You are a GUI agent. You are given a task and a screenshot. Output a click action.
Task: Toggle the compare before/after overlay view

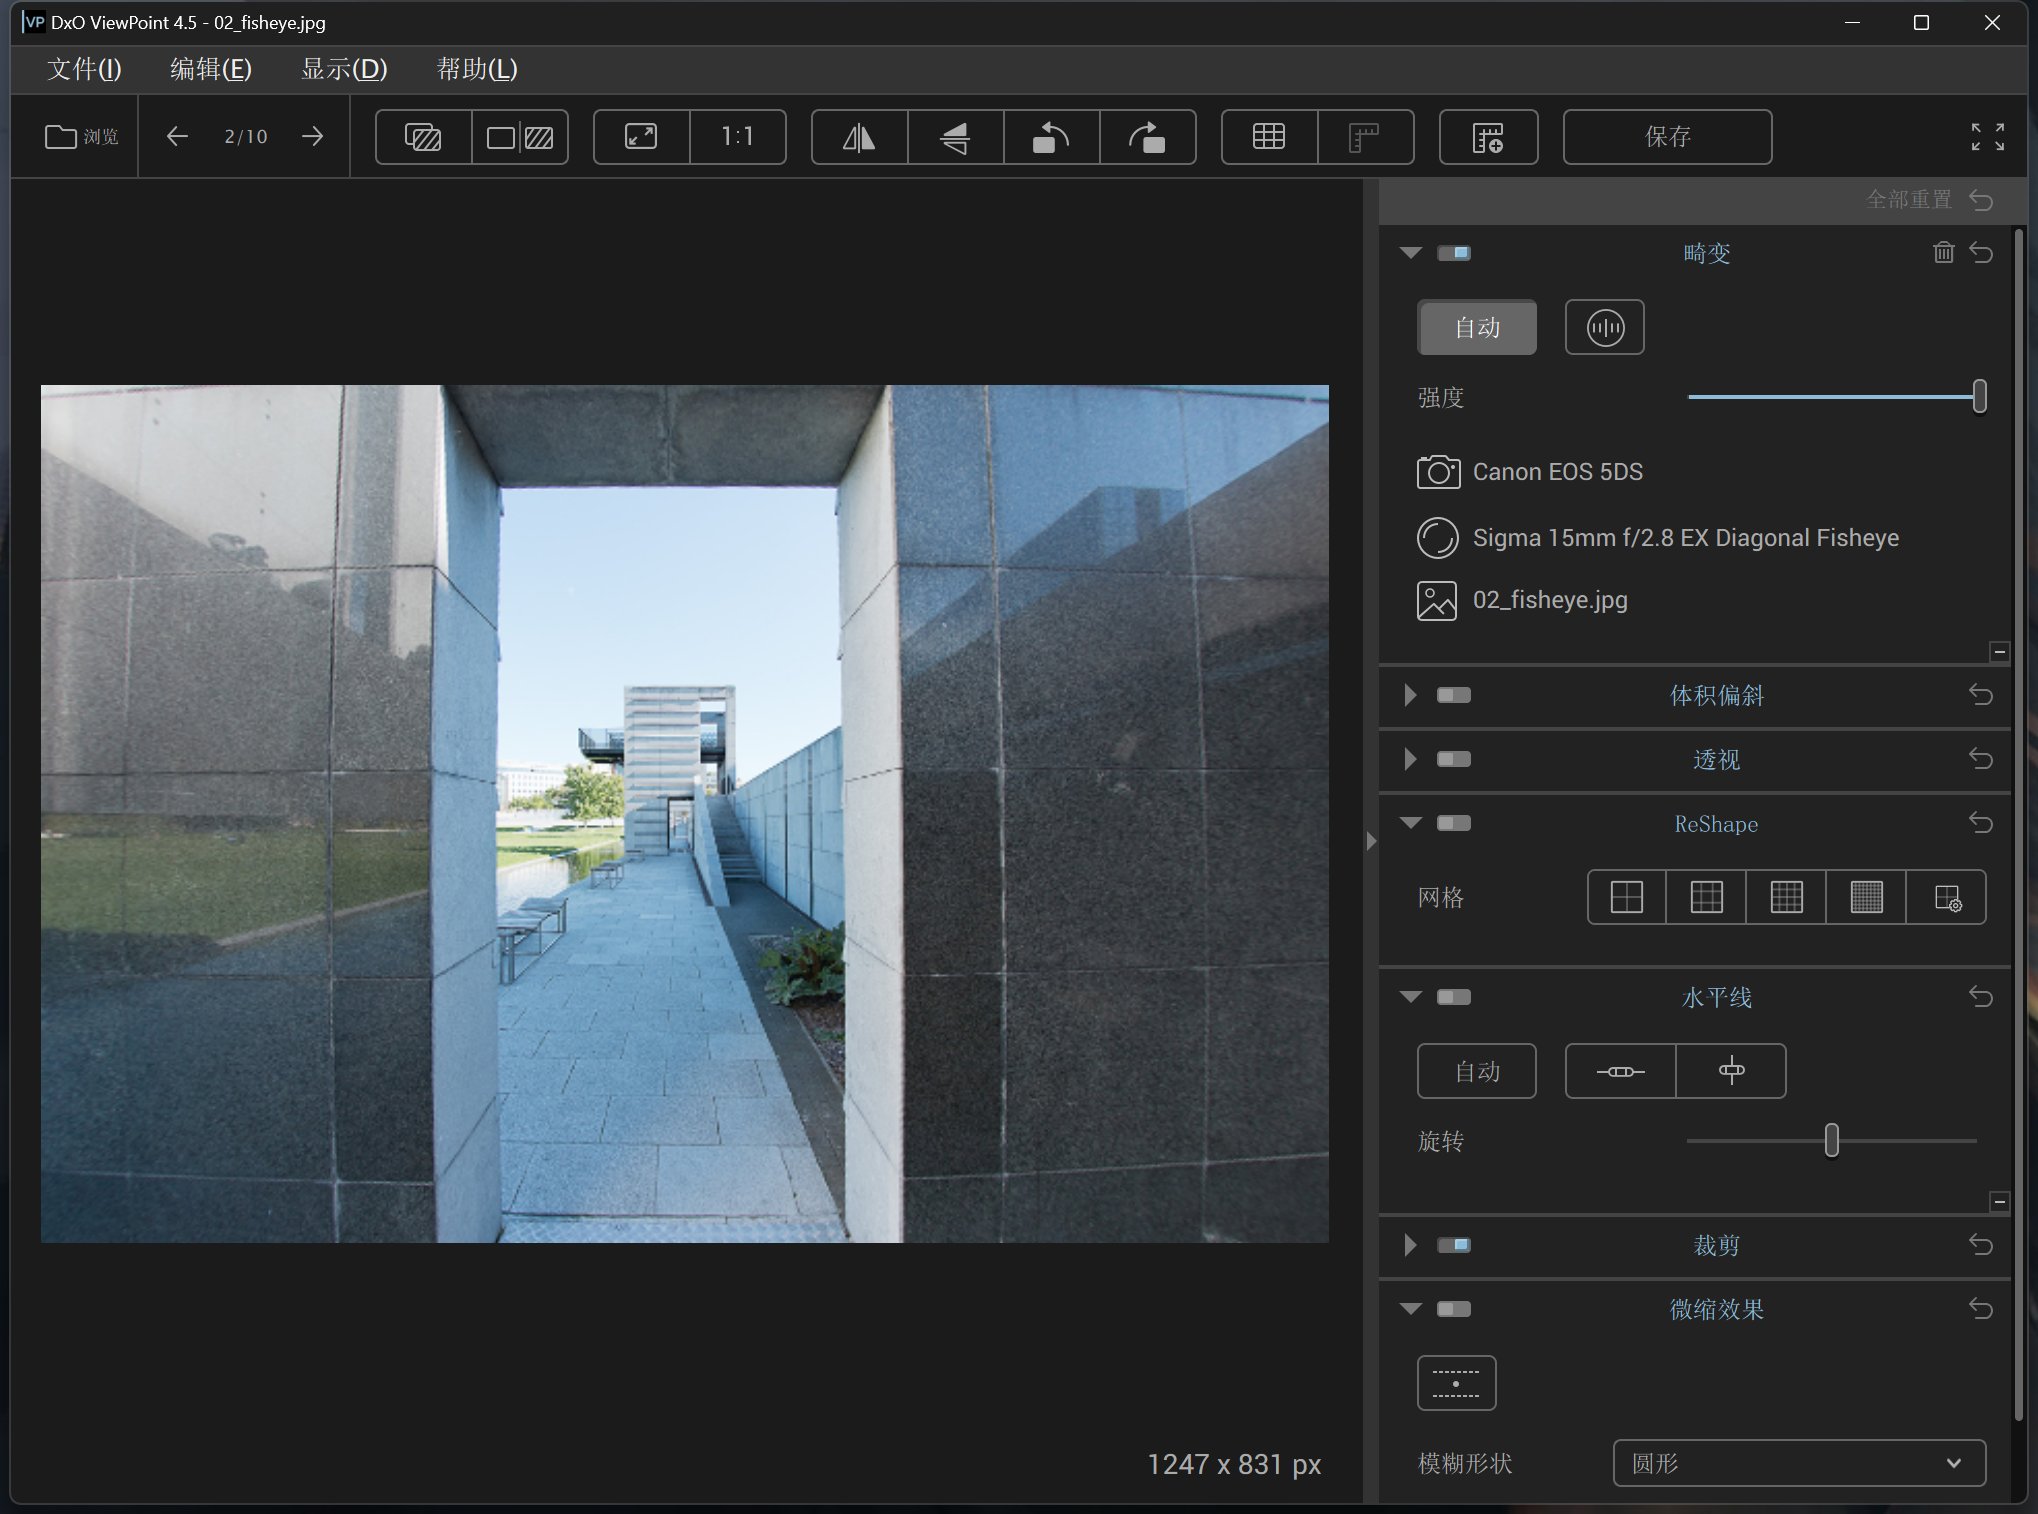point(423,137)
